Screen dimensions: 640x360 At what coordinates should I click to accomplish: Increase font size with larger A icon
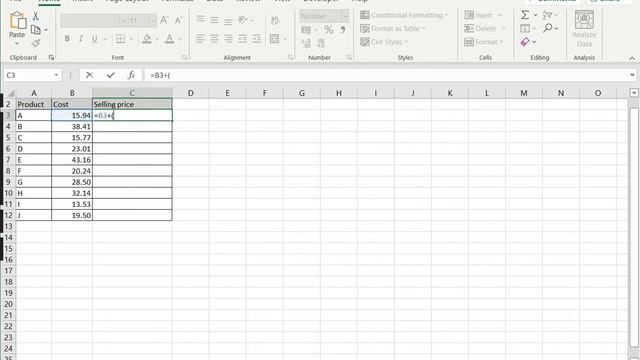[164, 20]
